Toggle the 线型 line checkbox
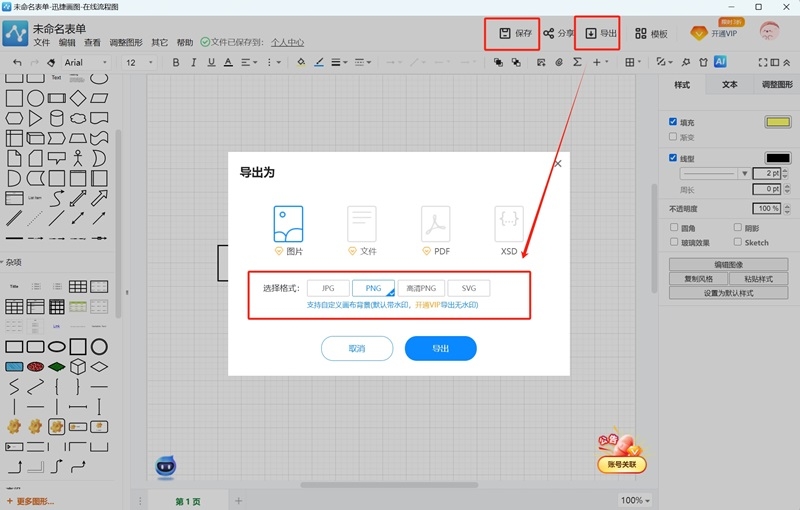The width and height of the screenshot is (800, 510). (673, 158)
